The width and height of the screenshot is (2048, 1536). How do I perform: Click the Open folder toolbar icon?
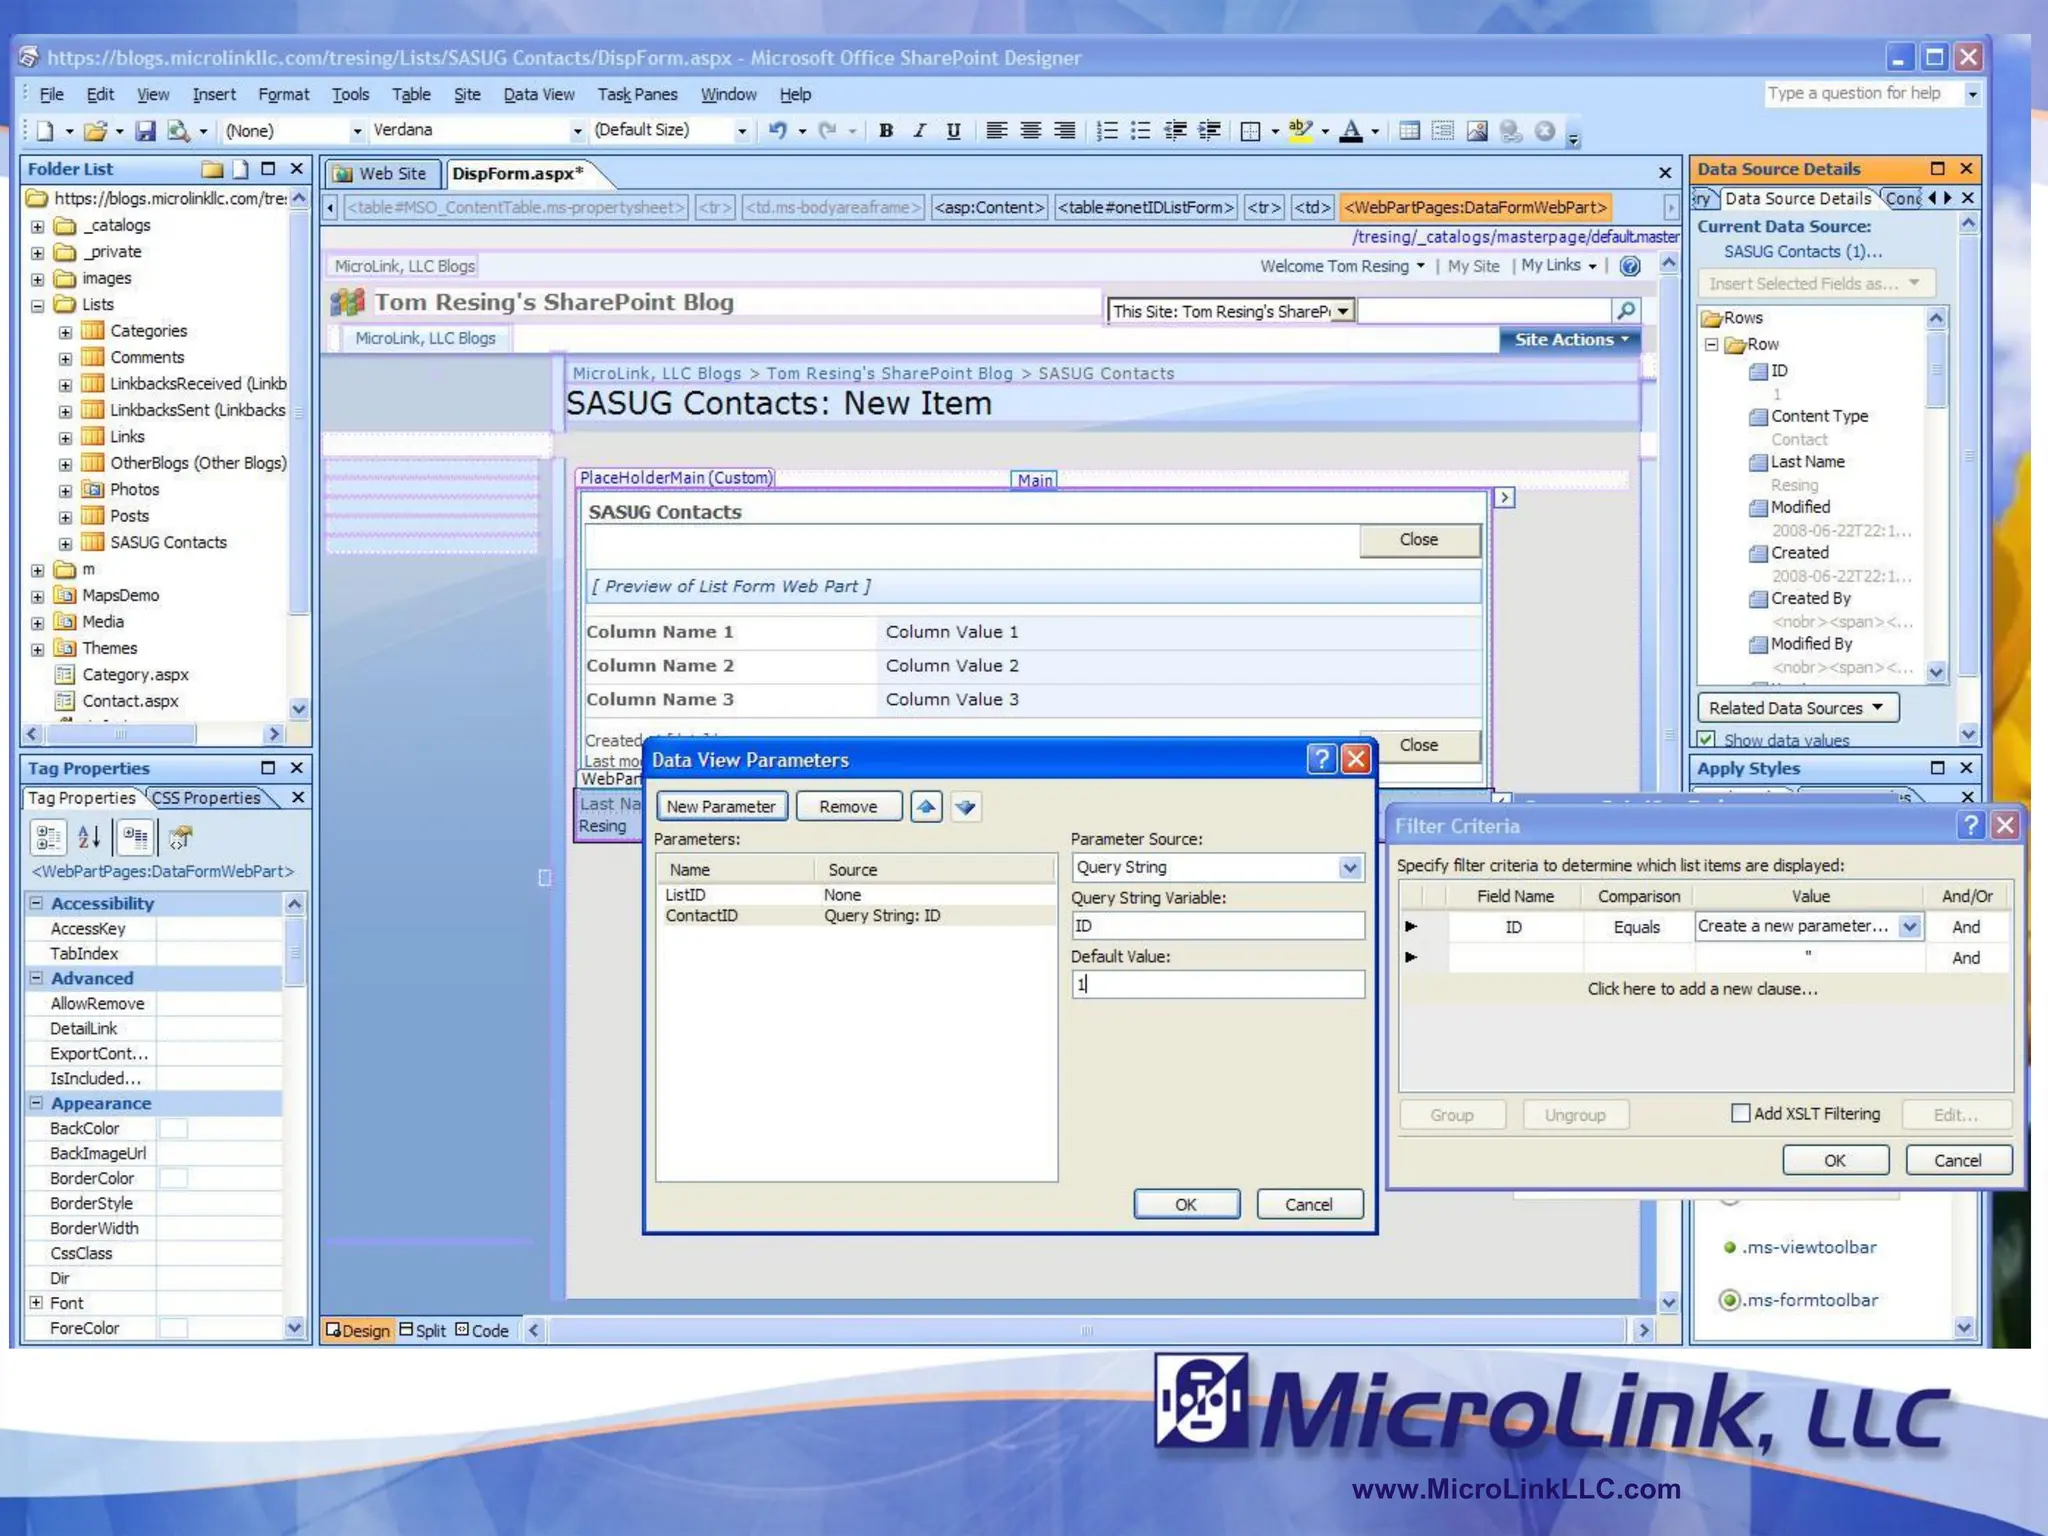pos(95,131)
